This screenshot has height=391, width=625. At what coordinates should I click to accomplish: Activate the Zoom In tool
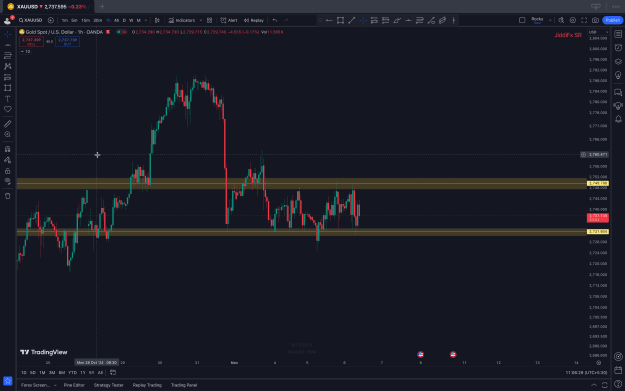coord(8,135)
